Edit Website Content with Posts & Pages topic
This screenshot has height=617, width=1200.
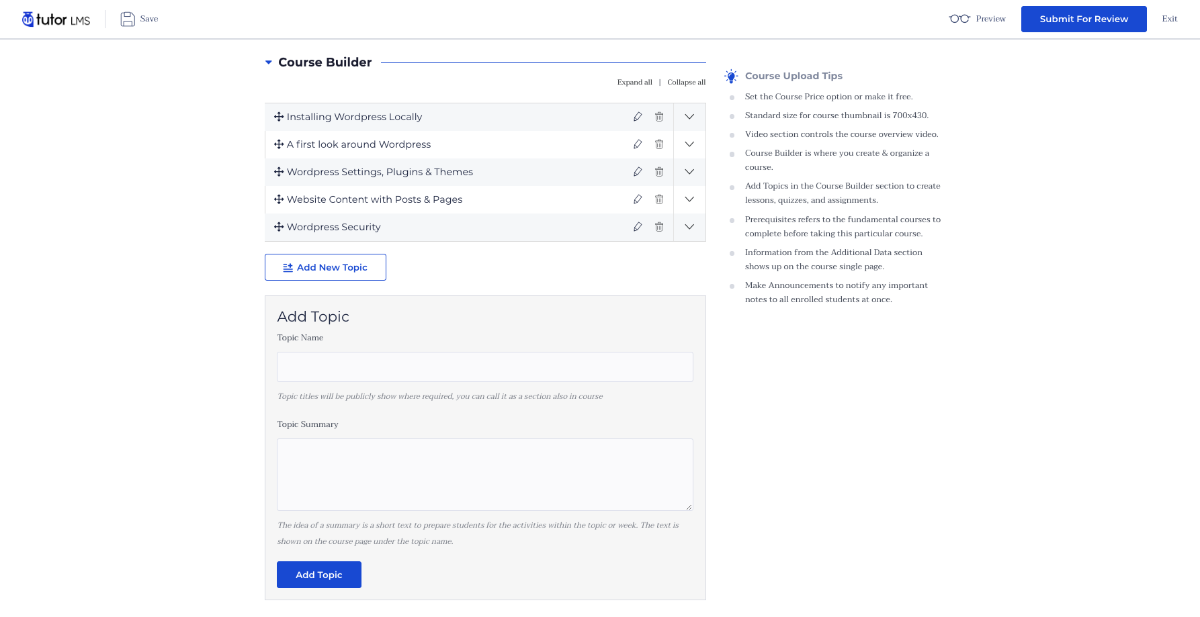pyautogui.click(x=638, y=199)
